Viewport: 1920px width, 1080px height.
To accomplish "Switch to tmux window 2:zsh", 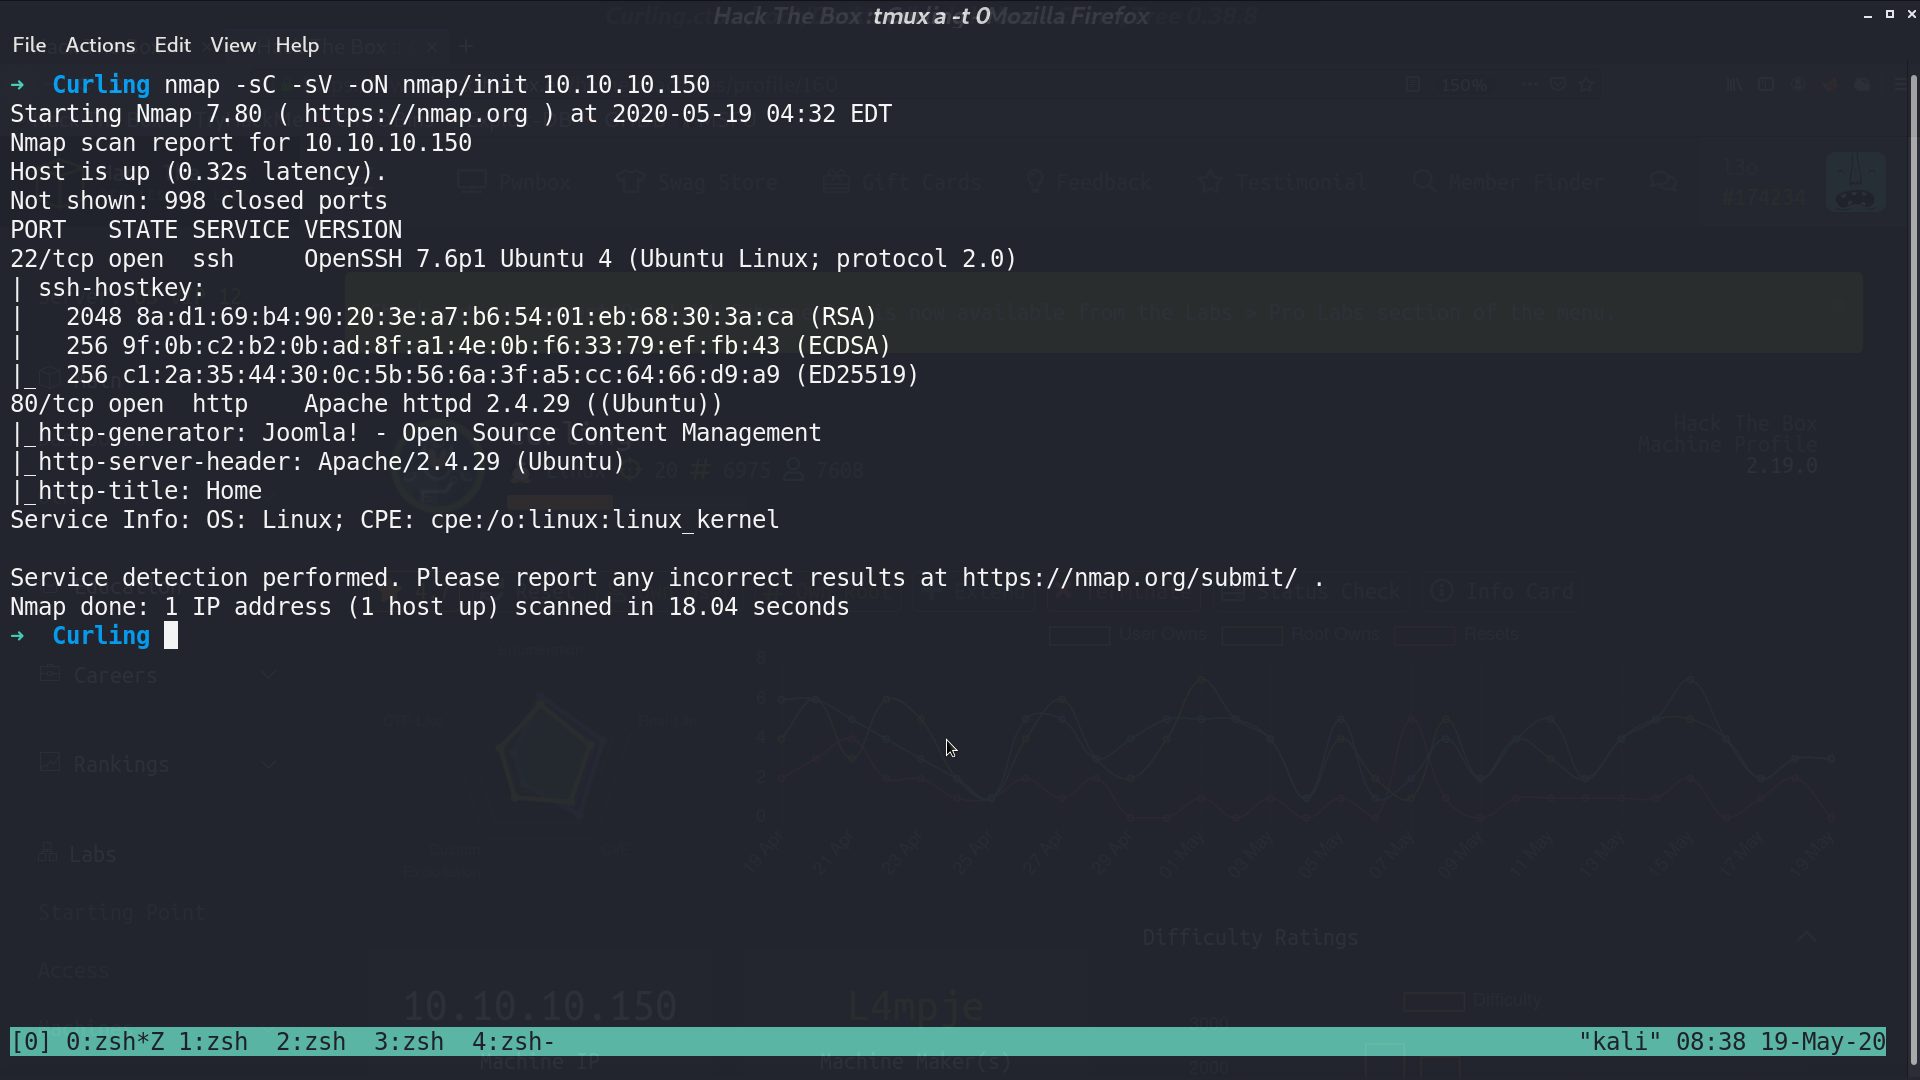I will (x=311, y=1042).
